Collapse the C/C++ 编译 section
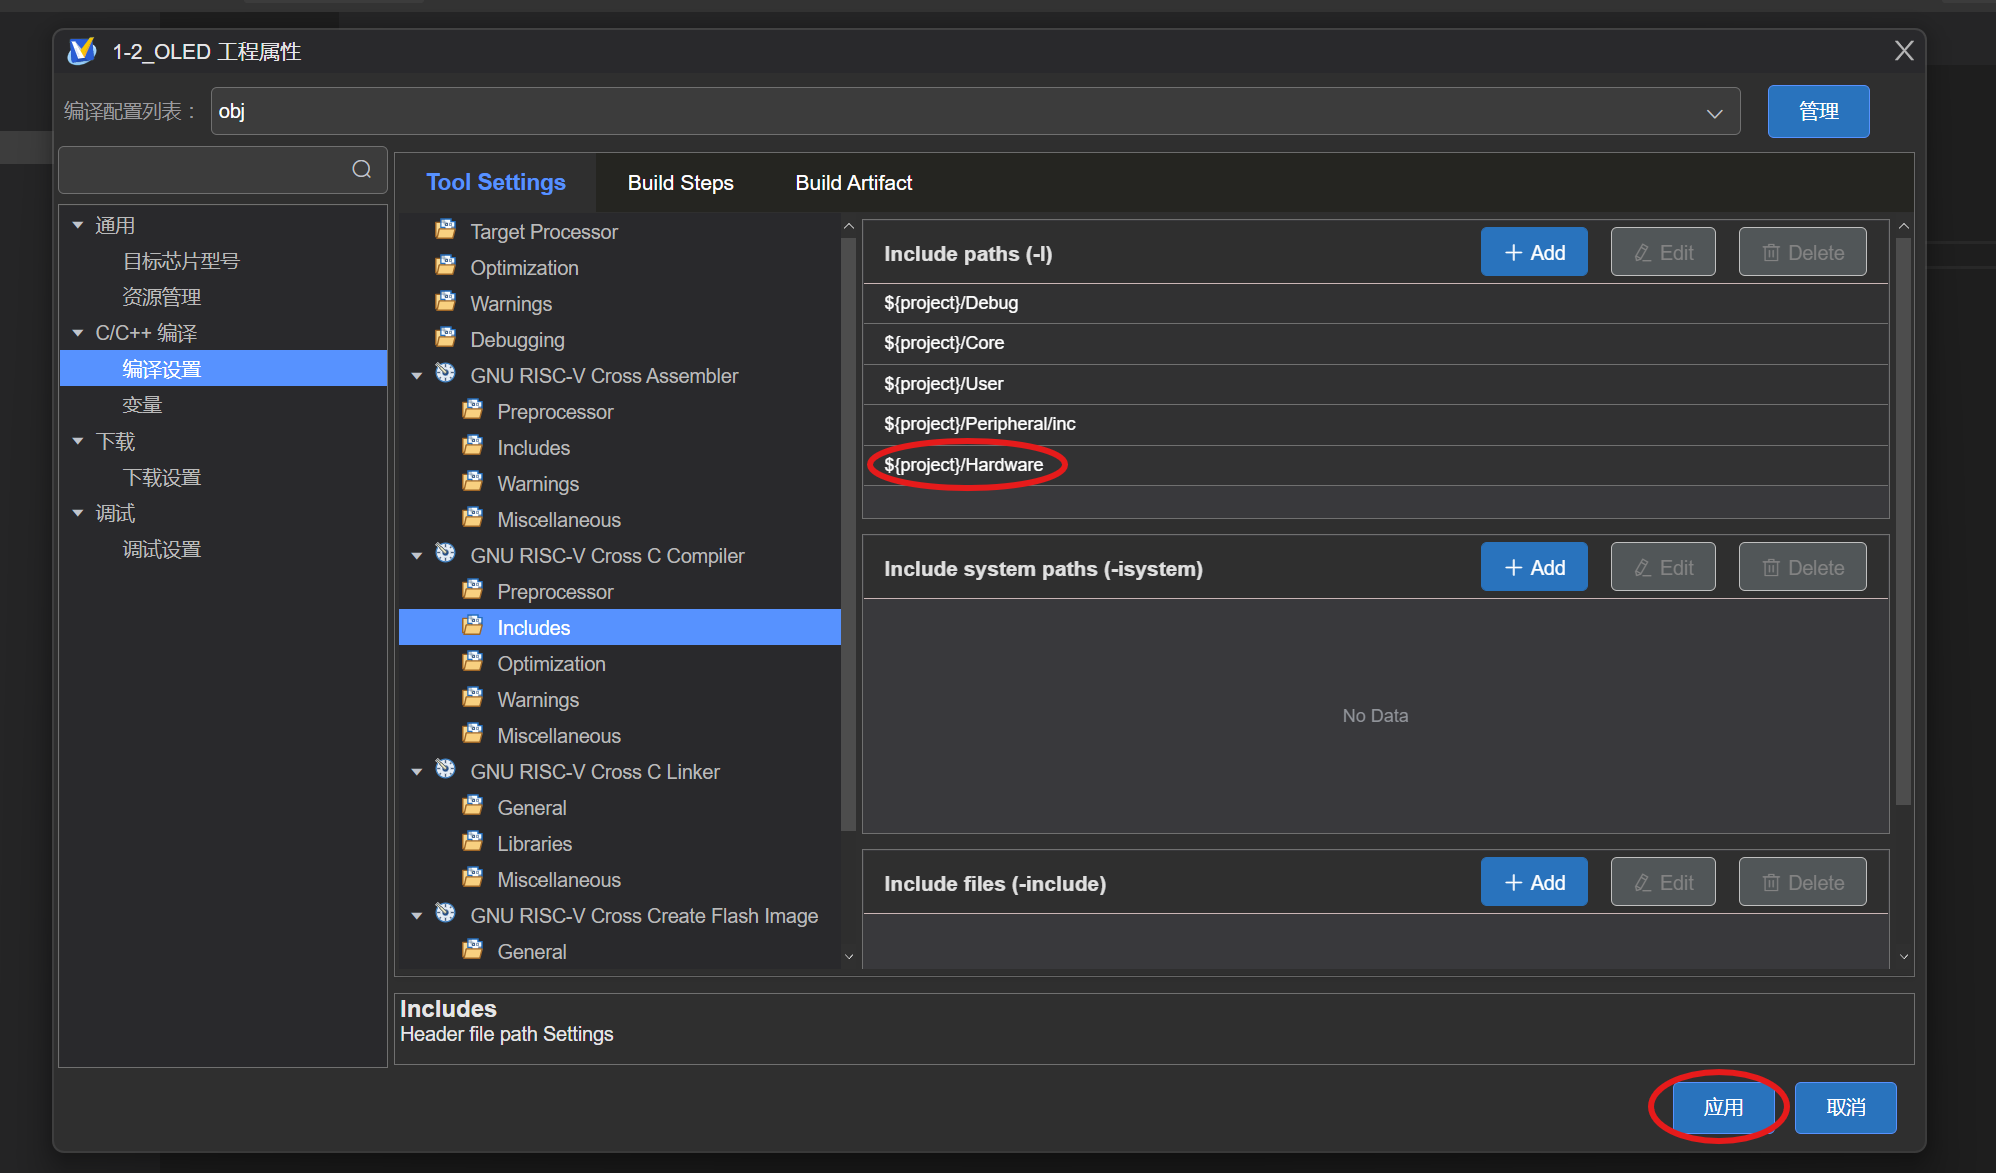1996x1173 pixels. [x=78, y=333]
